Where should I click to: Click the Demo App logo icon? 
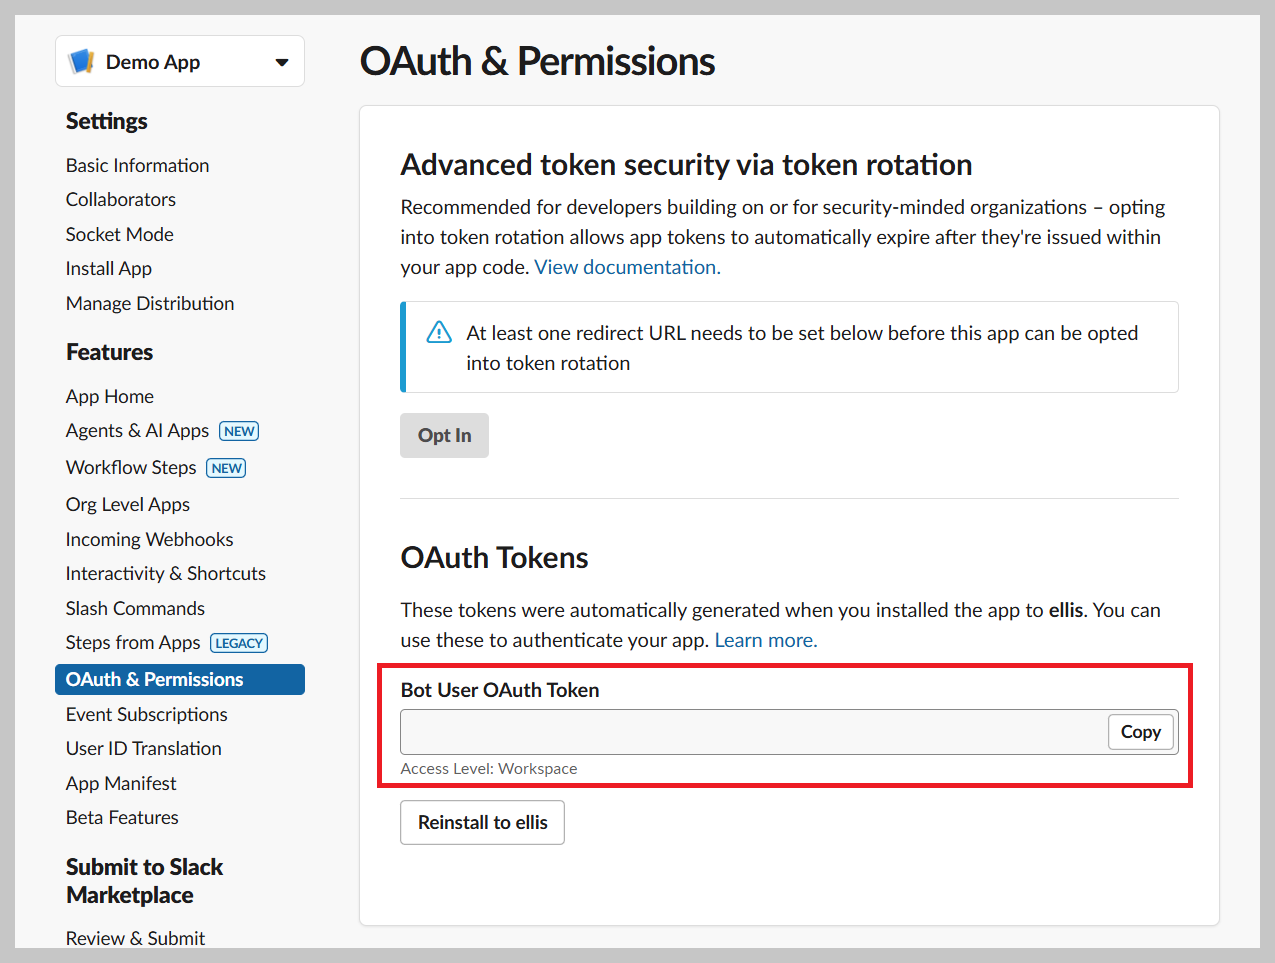[81, 62]
